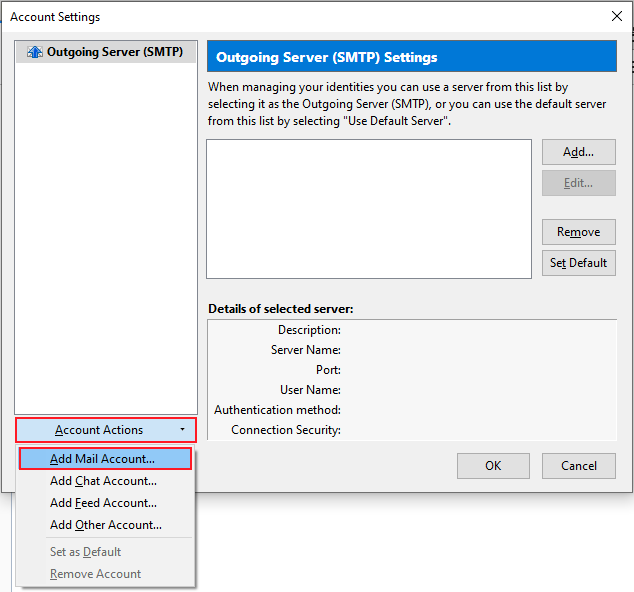Pick Add Feed Account... menu entry
The image size is (634, 592).
click(x=103, y=503)
